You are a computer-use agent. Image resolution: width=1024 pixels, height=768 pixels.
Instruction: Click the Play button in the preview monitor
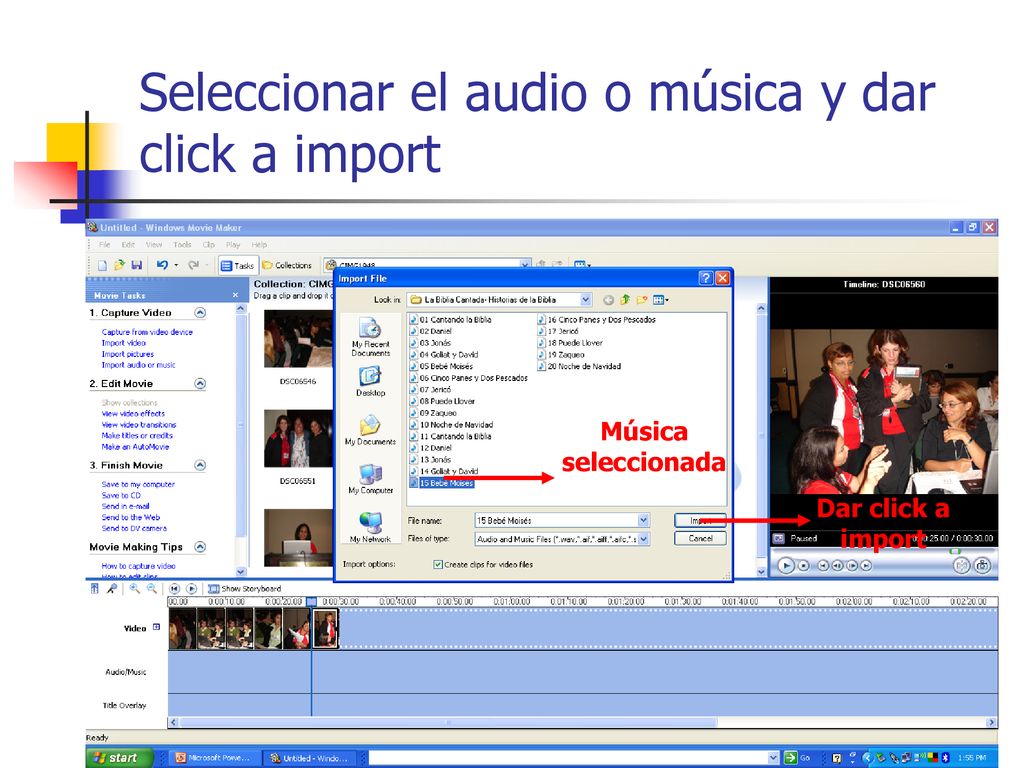tap(786, 566)
